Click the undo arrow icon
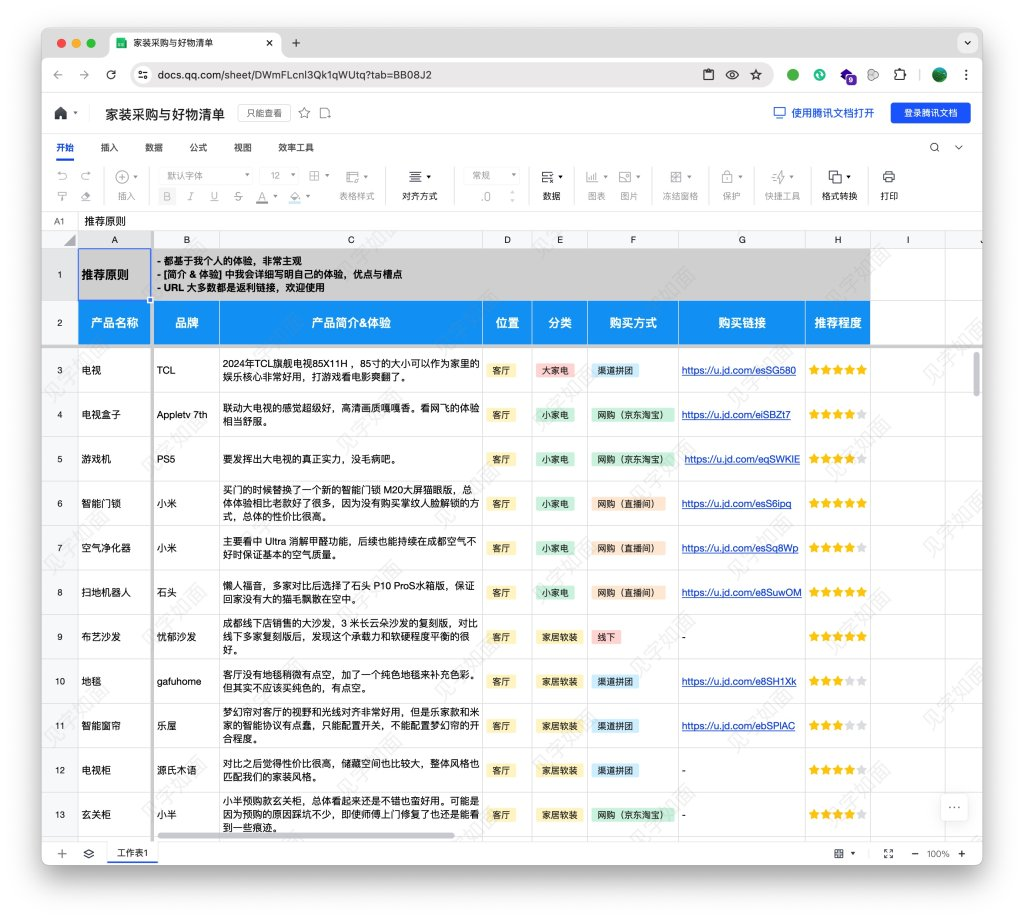Screen dimensions: 1024x920 tap(62, 176)
